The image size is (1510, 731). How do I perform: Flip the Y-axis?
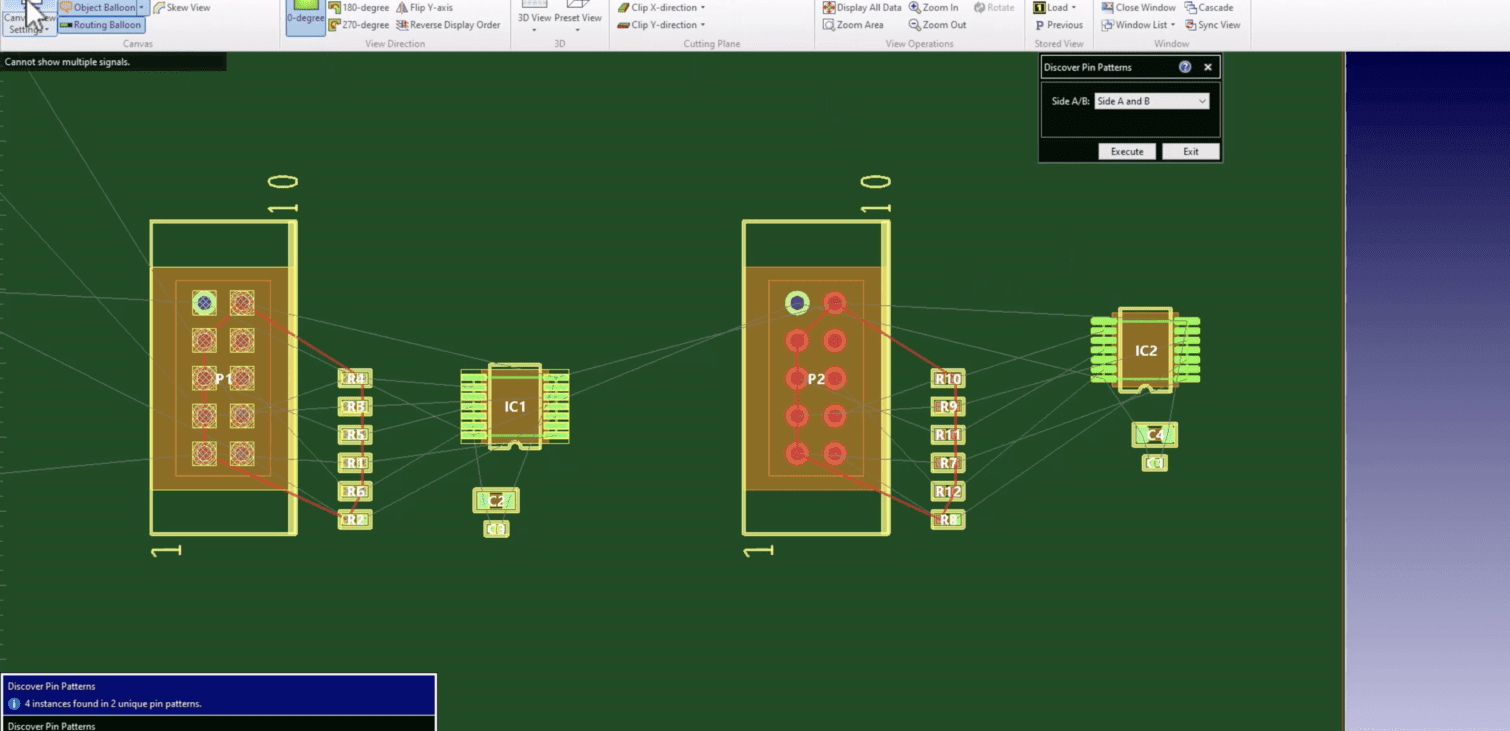coord(424,7)
